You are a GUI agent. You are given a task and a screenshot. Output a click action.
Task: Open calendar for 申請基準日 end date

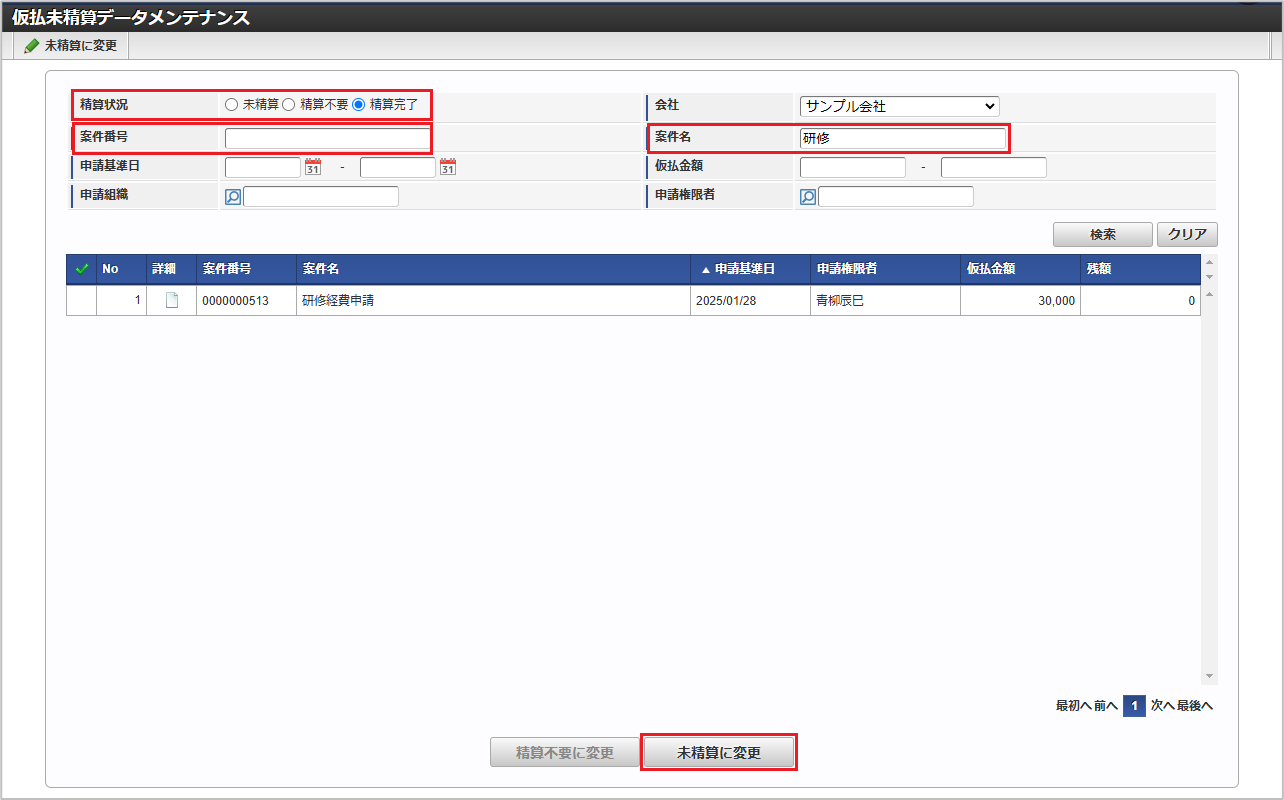(x=448, y=167)
